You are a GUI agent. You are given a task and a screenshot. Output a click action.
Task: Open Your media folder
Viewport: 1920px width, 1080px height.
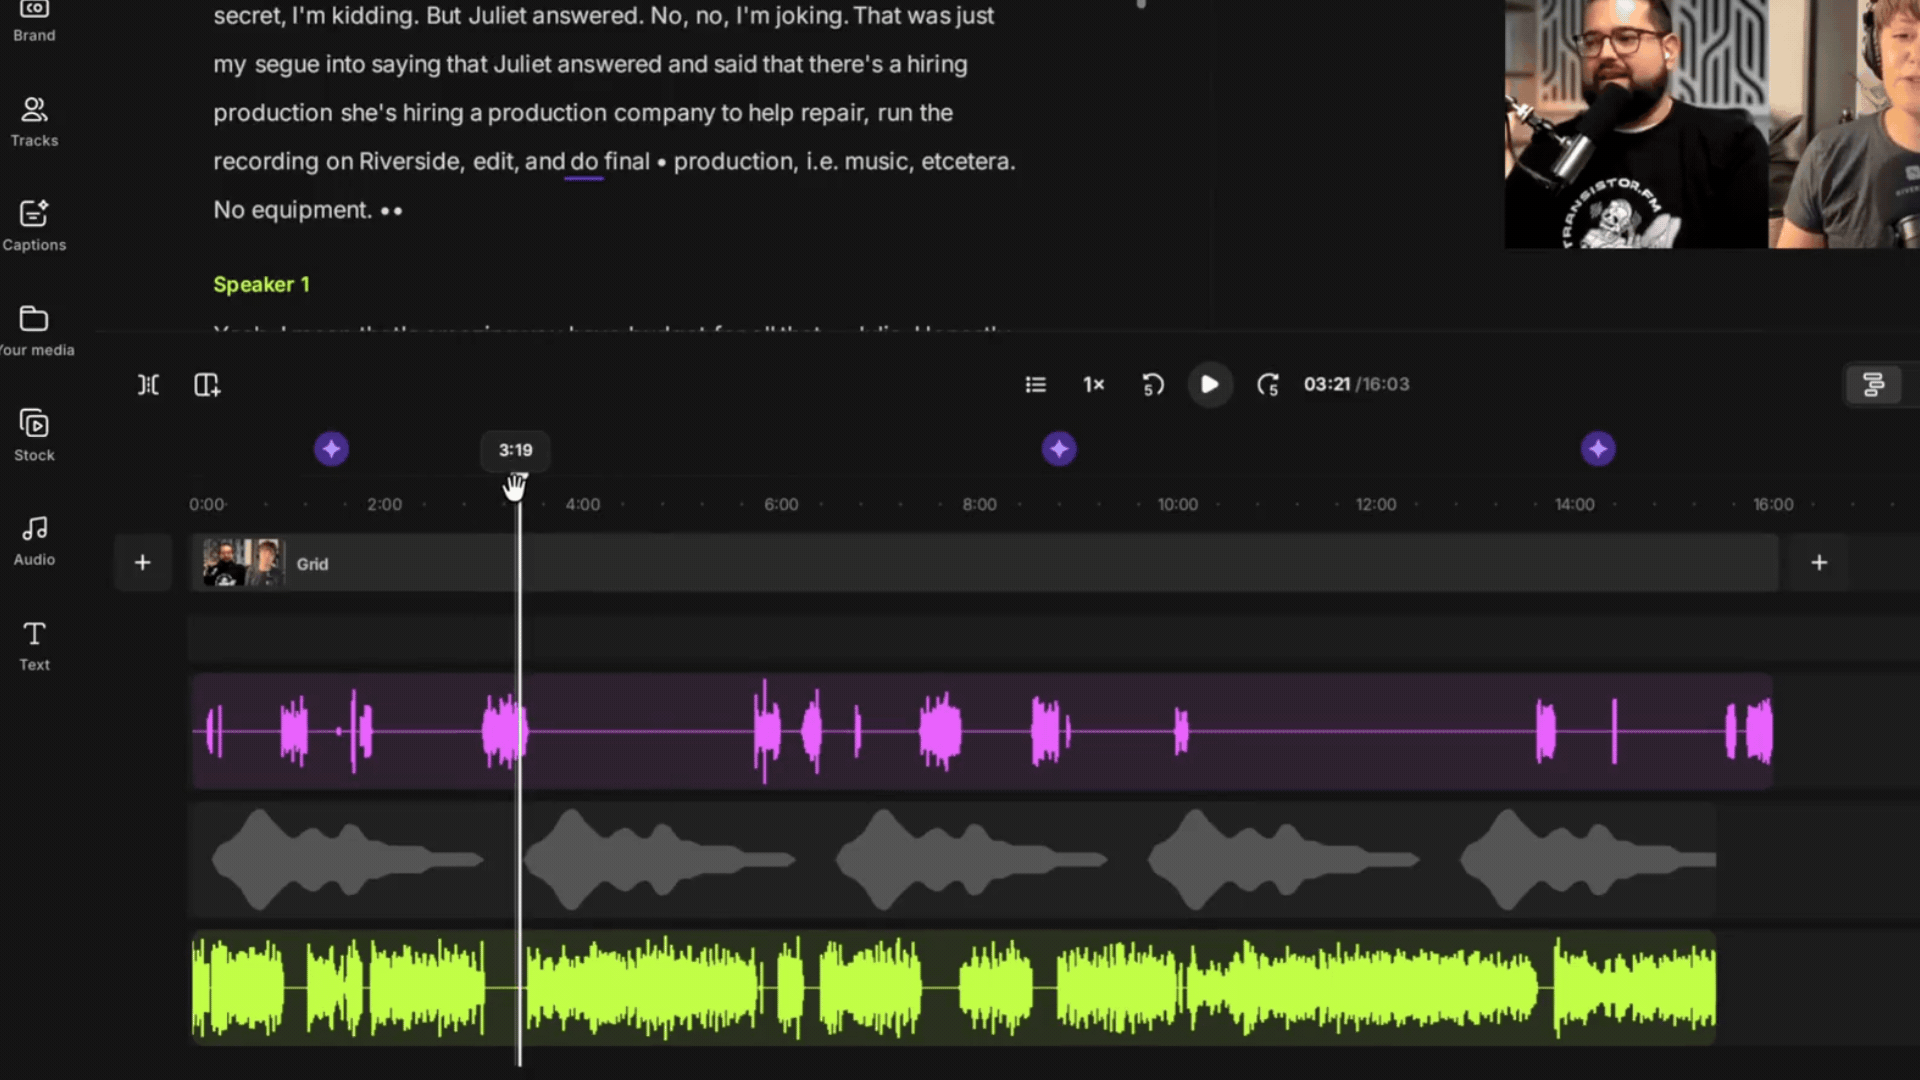tap(36, 331)
